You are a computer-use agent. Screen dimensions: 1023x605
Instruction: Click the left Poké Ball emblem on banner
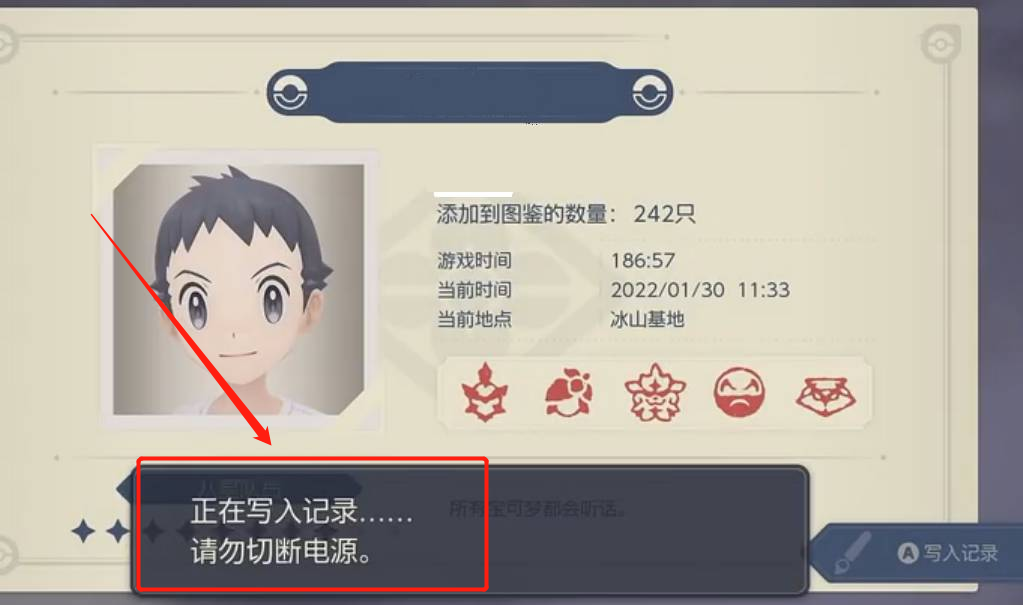pos(290,93)
